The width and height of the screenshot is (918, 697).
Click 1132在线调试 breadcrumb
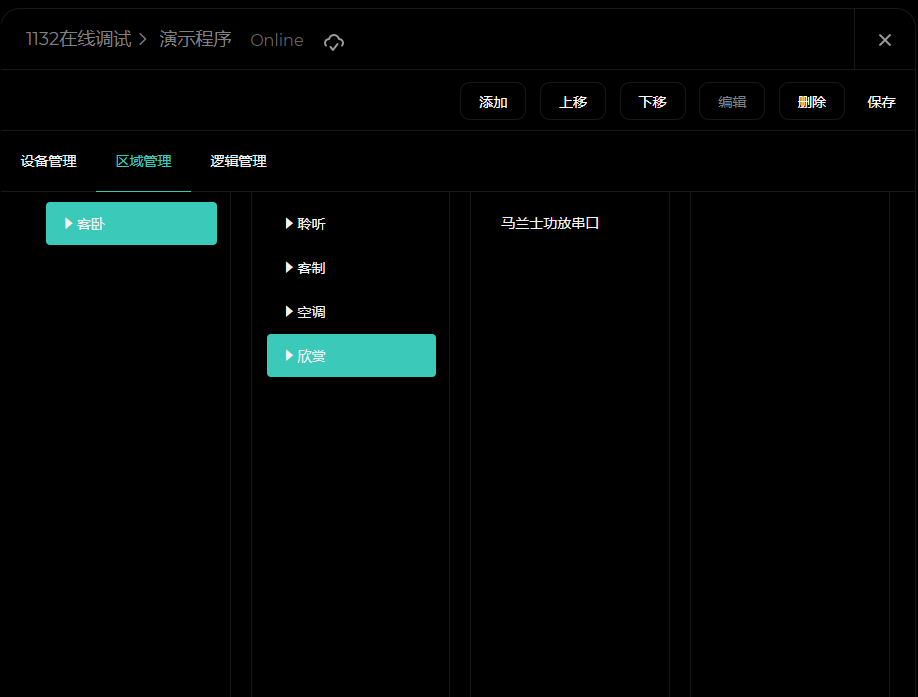tap(78, 39)
